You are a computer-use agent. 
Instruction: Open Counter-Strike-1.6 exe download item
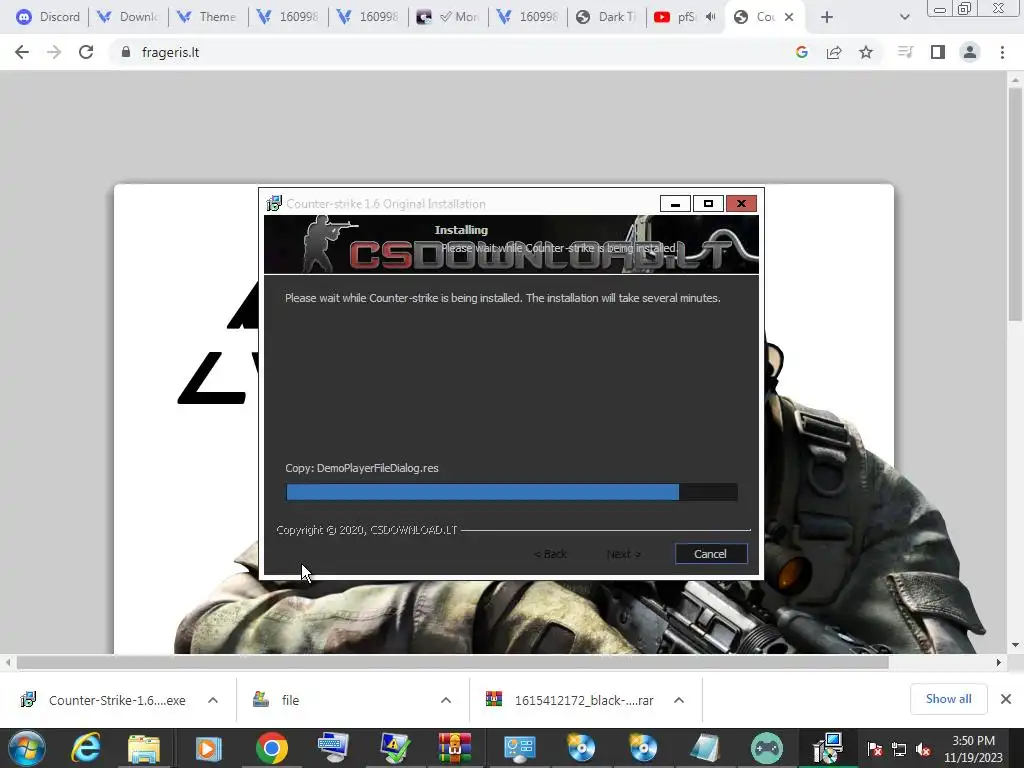[104, 700]
